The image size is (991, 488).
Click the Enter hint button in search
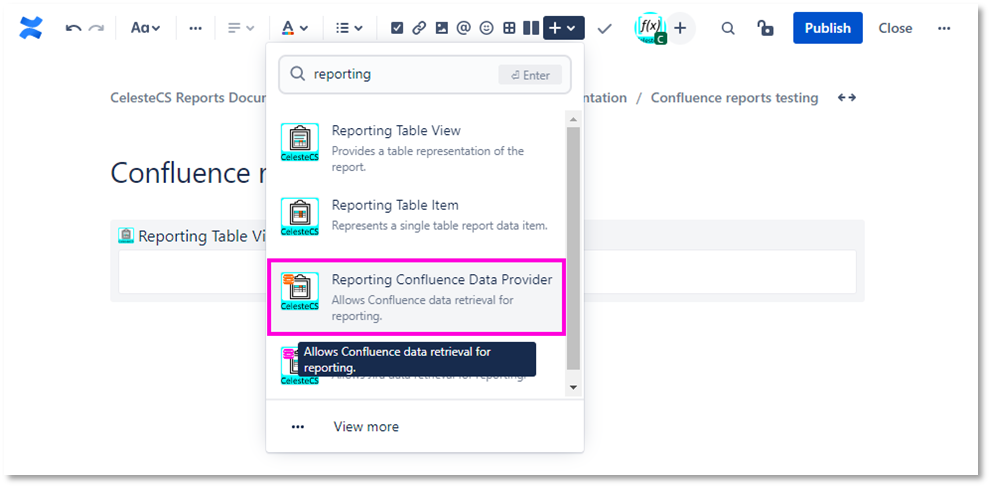click(x=530, y=75)
